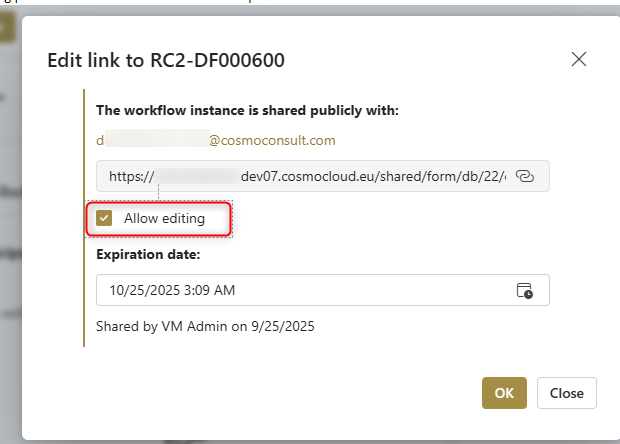The image size is (620, 444).
Task: Click into the Expiration date input field
Action: click(300, 291)
